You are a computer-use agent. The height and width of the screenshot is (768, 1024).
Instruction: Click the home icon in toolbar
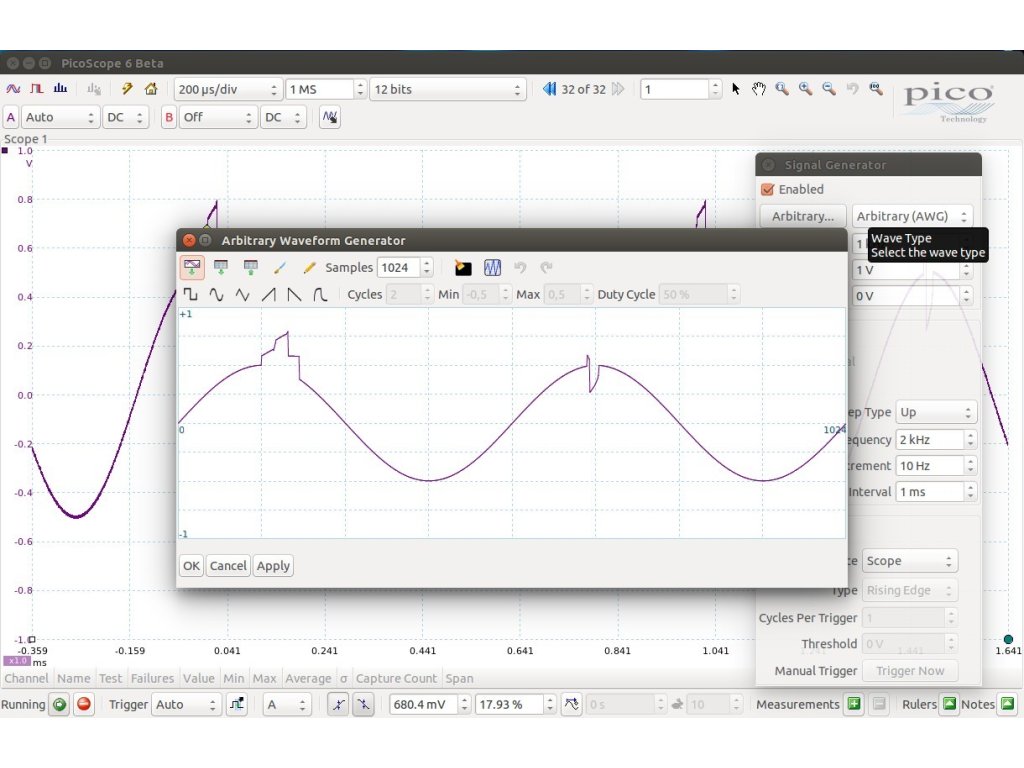(x=151, y=89)
